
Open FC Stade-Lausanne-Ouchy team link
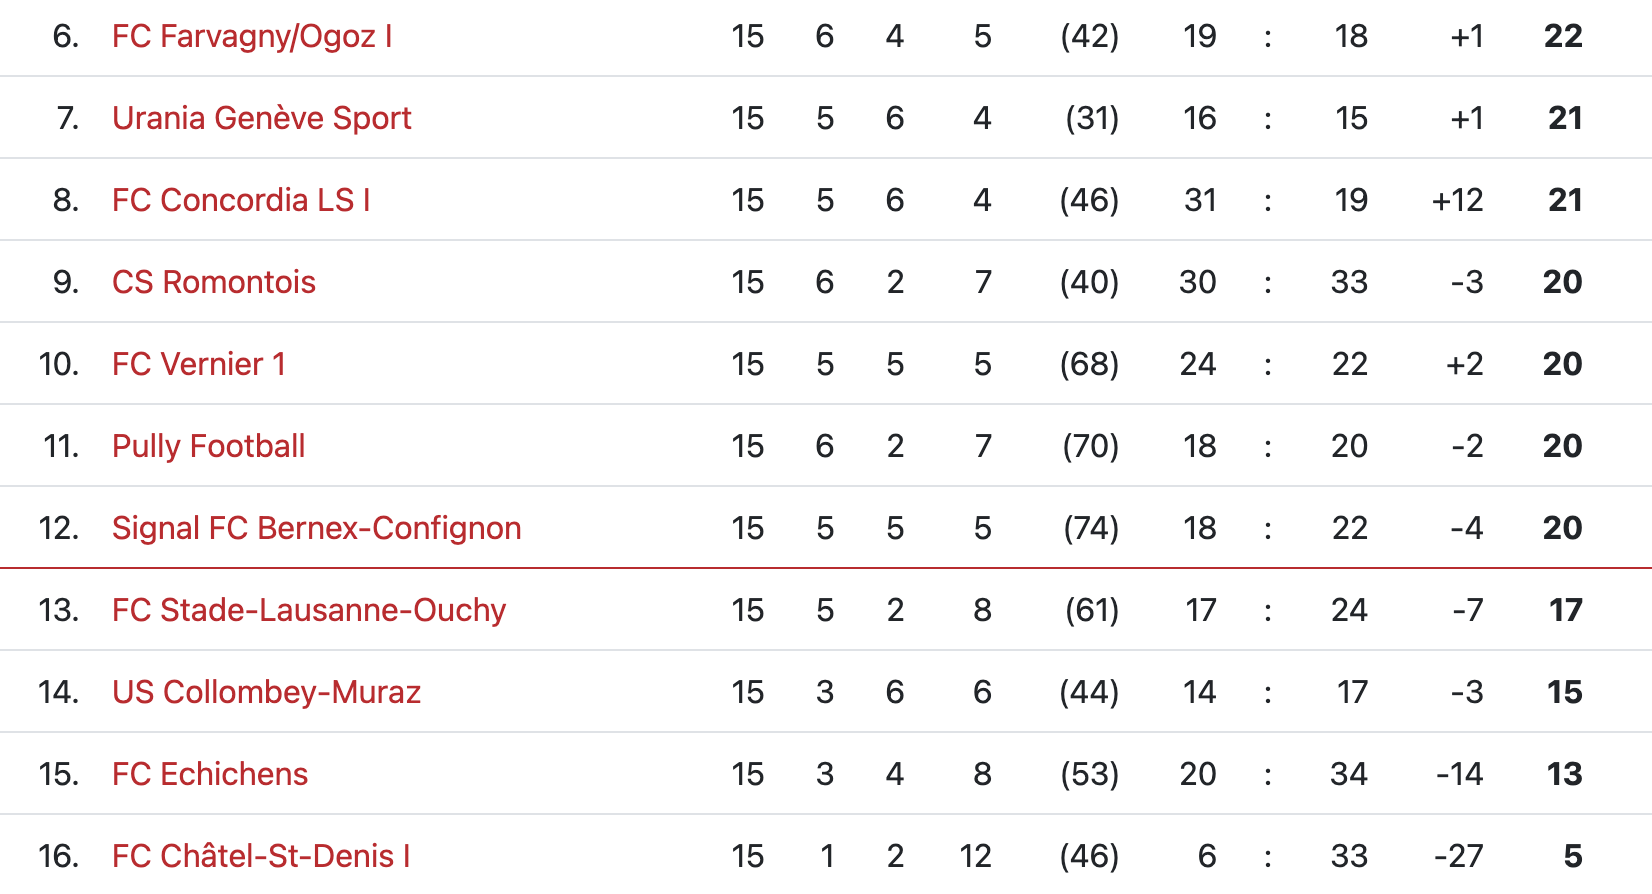(x=309, y=610)
